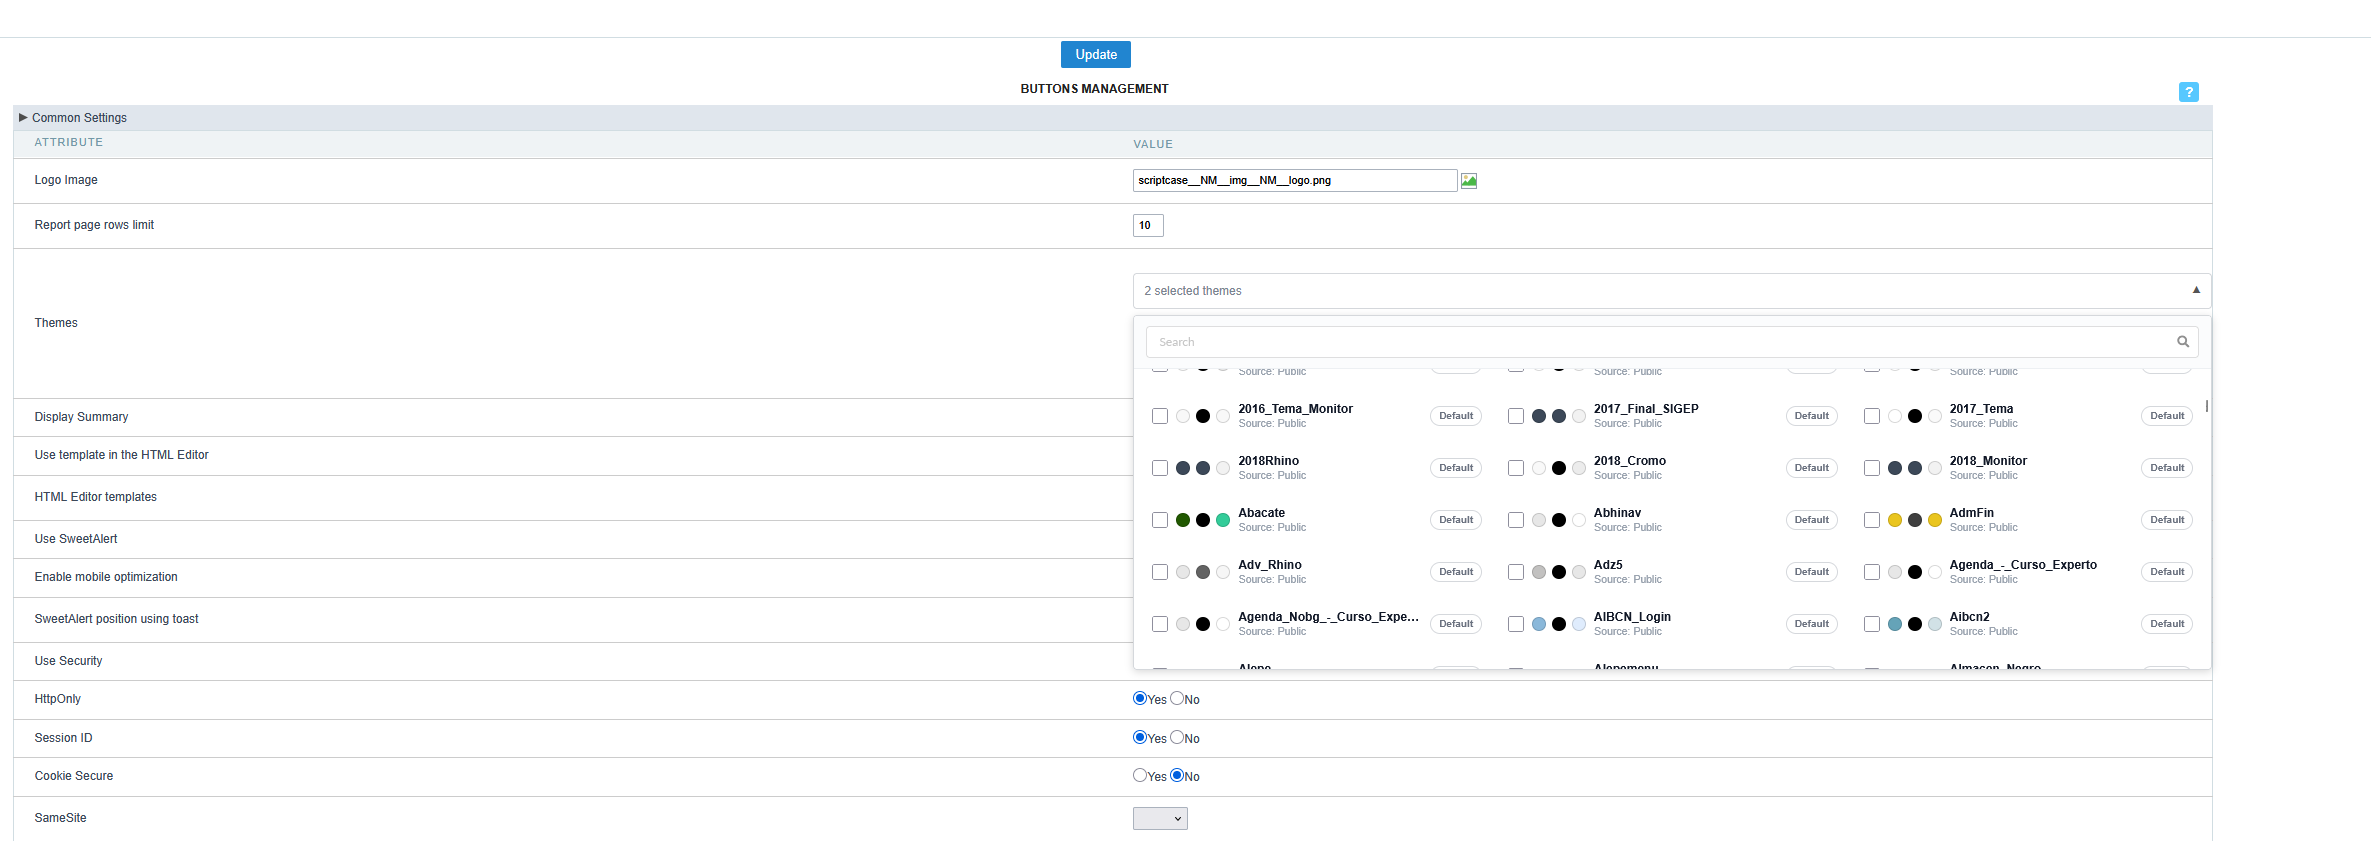The width and height of the screenshot is (2371, 841).
Task: Open the selected themes dropdown
Action: coord(1672,291)
